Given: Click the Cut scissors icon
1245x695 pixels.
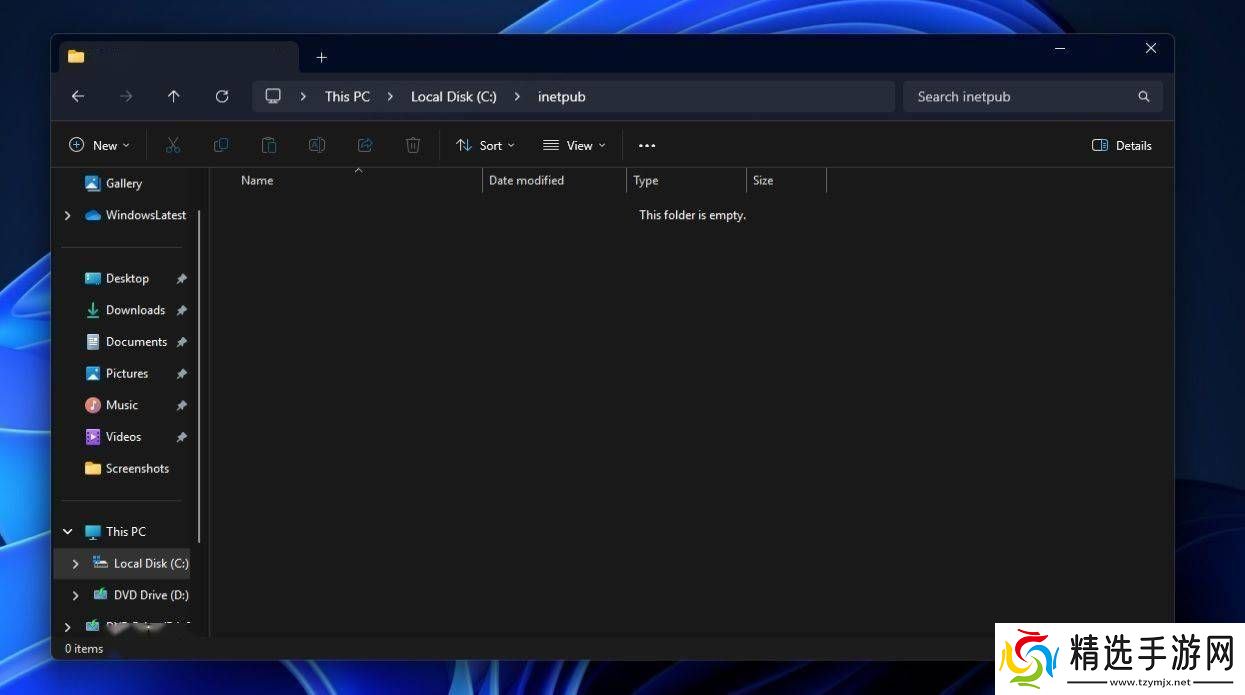Looking at the screenshot, I should click(x=173, y=146).
